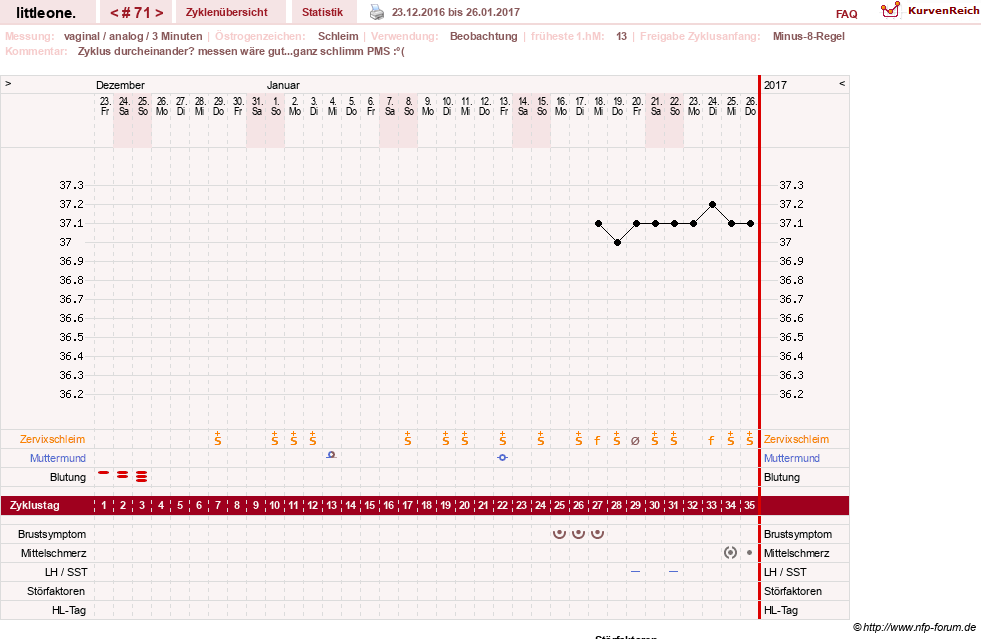Click the Störfaktoren row label on left
The width and height of the screenshot is (981, 639).
coord(56,591)
